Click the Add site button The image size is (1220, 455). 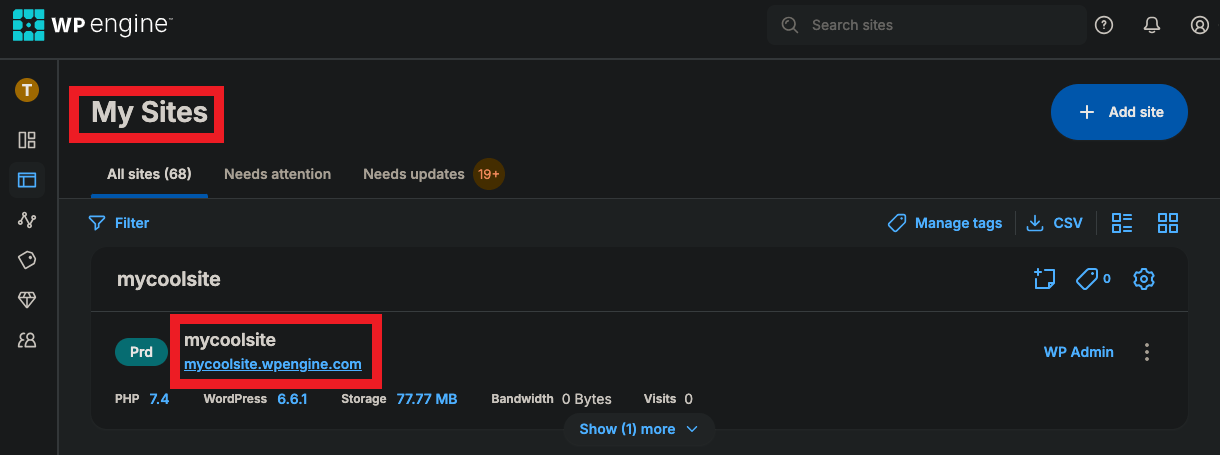click(x=1119, y=112)
